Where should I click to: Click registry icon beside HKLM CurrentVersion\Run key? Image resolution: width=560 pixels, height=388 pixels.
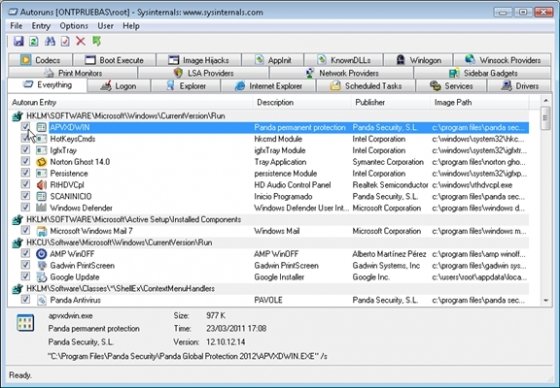point(18,116)
